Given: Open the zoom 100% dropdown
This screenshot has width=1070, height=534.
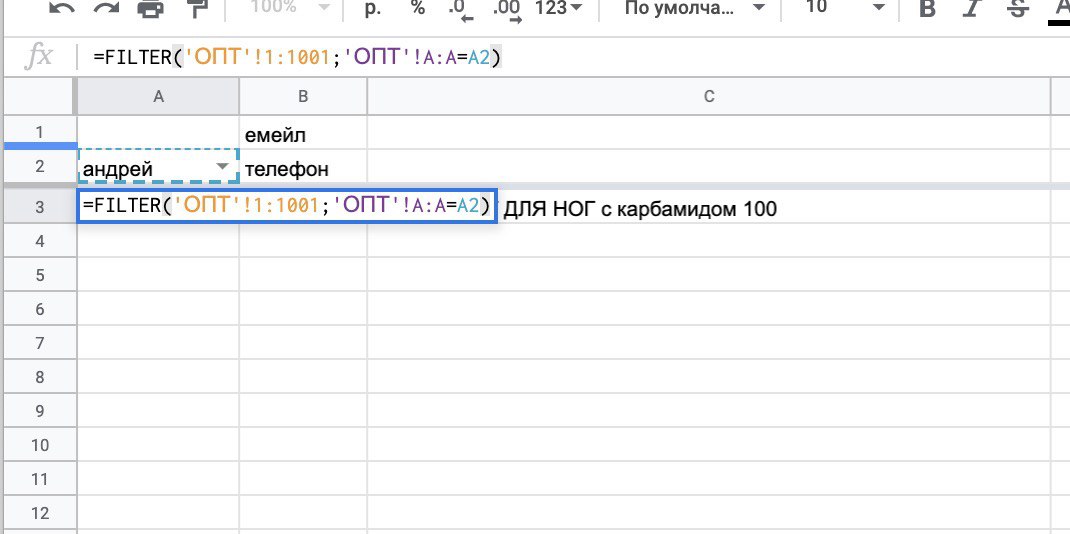Looking at the screenshot, I should (x=290, y=8).
